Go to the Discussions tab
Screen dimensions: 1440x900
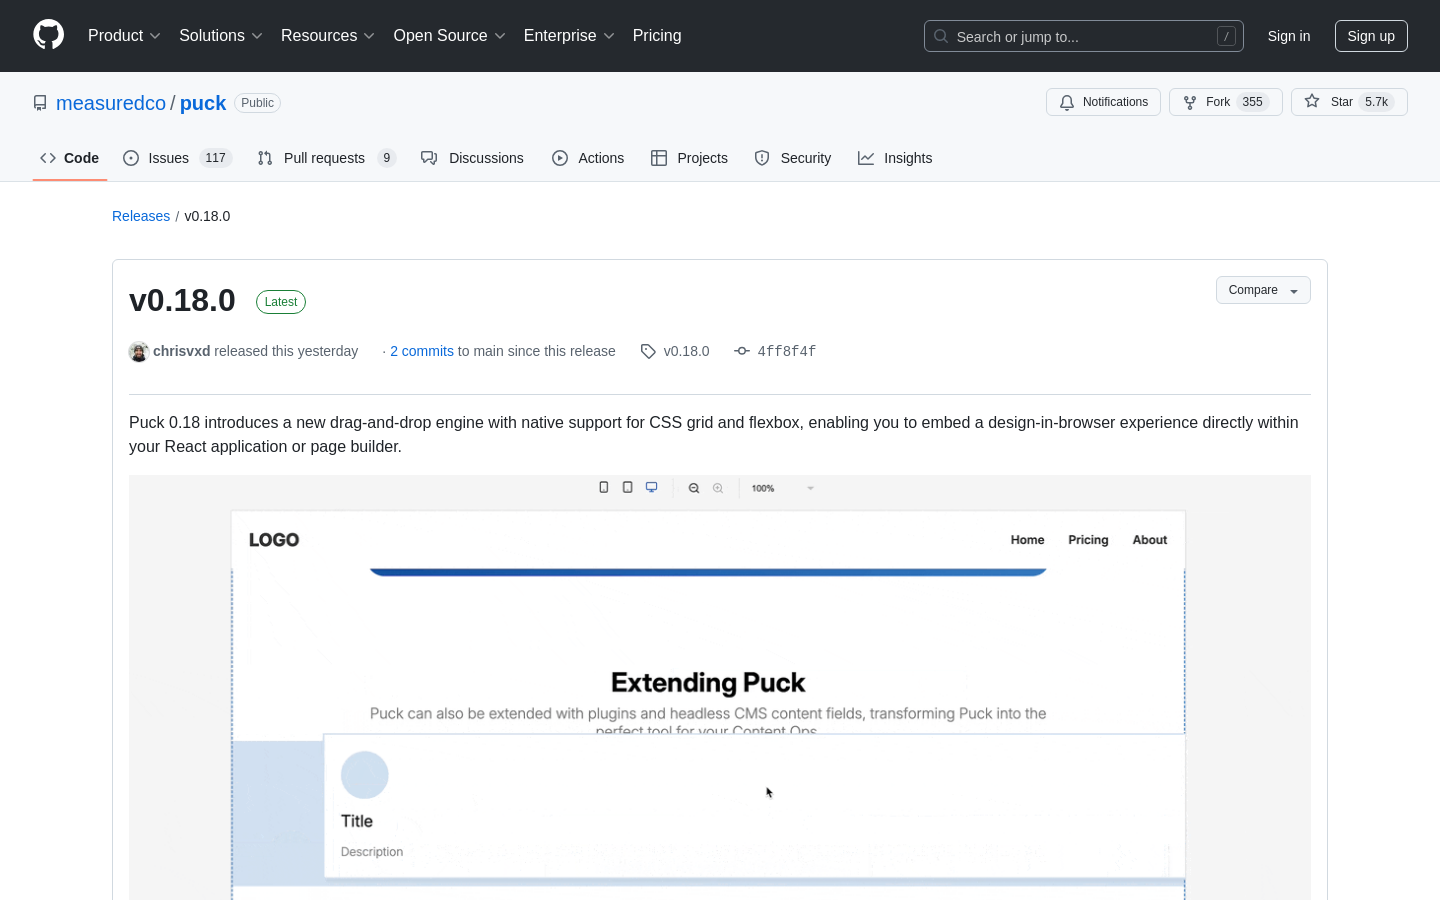472,158
